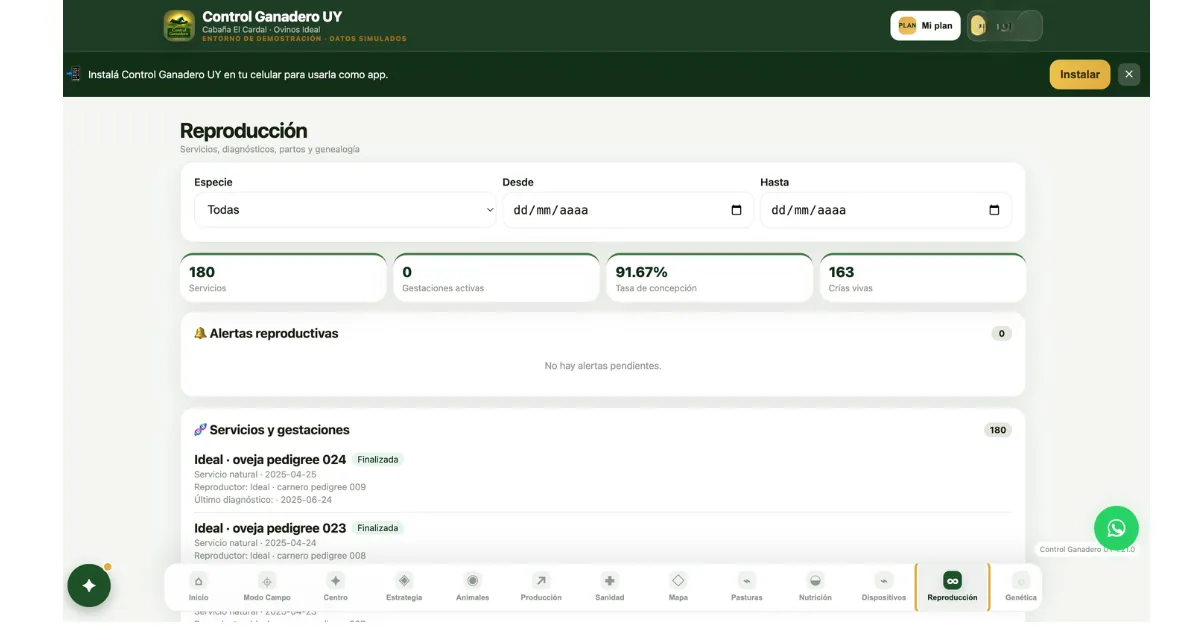The height and width of the screenshot is (630, 1200).
Task: Open the Centro section
Action: click(336, 587)
